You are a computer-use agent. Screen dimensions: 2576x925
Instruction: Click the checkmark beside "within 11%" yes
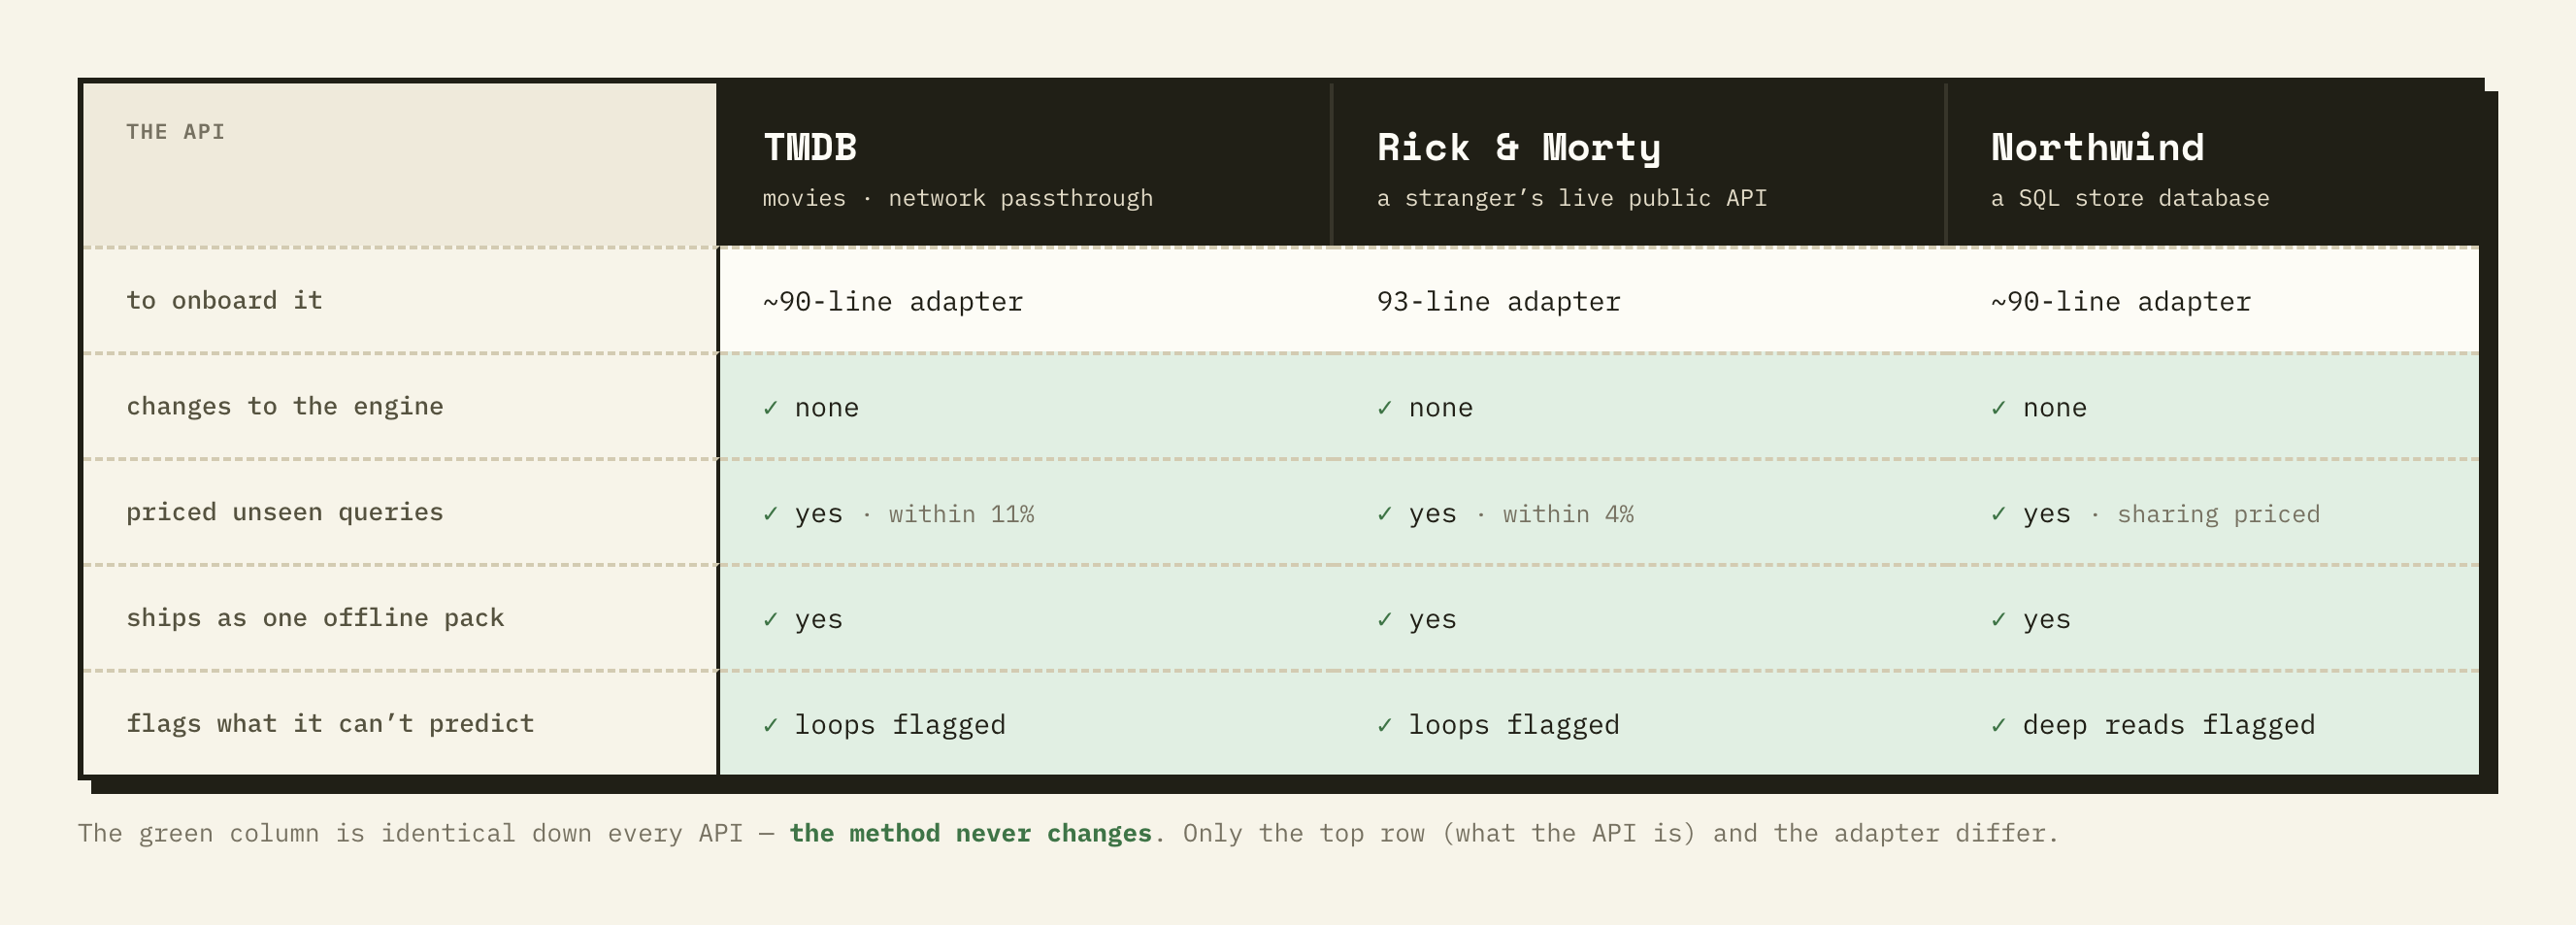click(771, 514)
